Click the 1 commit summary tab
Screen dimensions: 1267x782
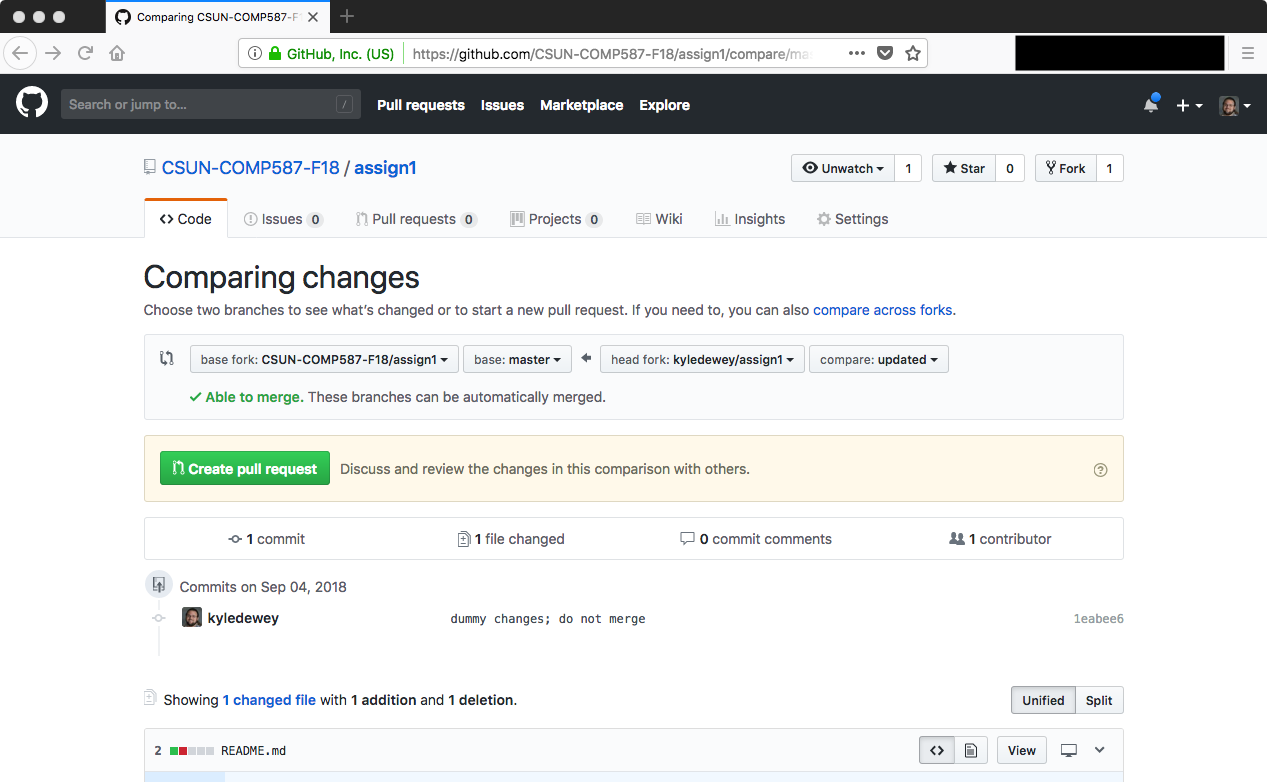tap(267, 539)
